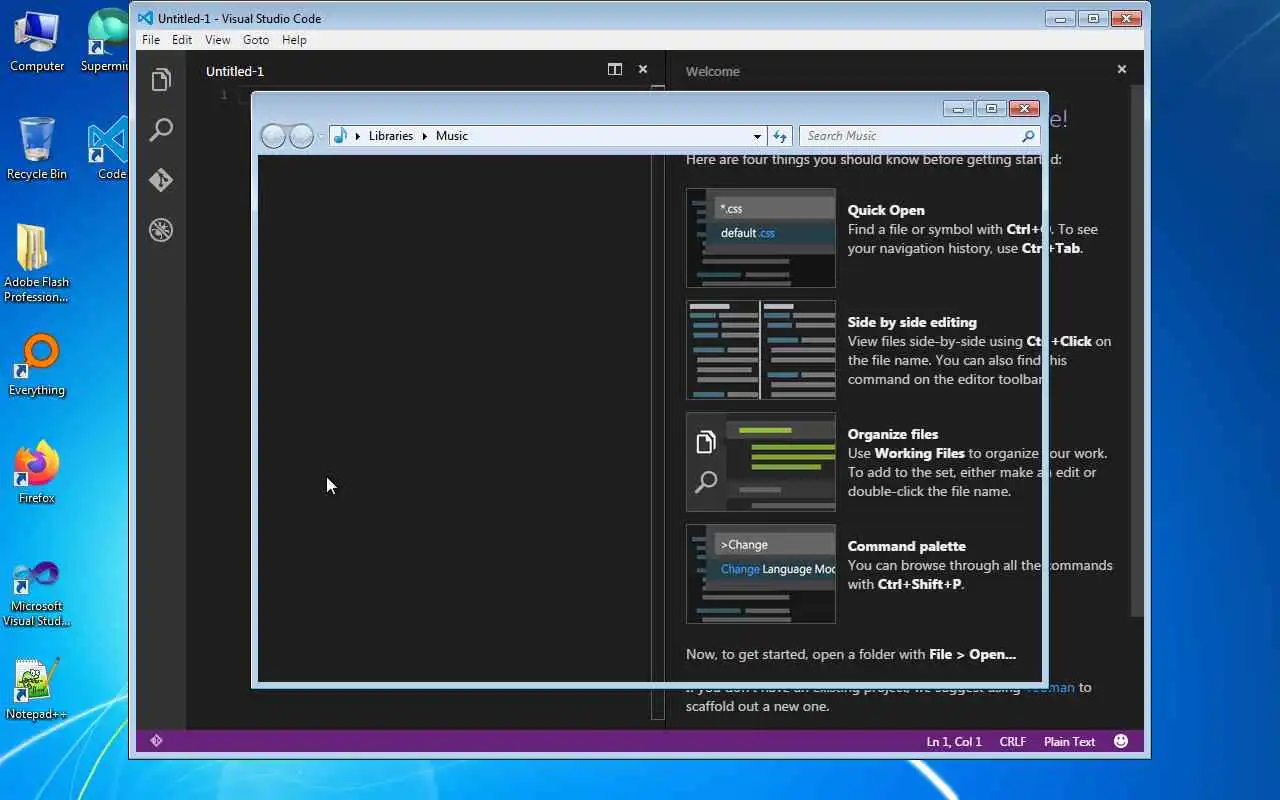Select the Microsoft Visual Studio desktop shortcut
Image resolution: width=1280 pixels, height=800 pixels.
[37, 594]
